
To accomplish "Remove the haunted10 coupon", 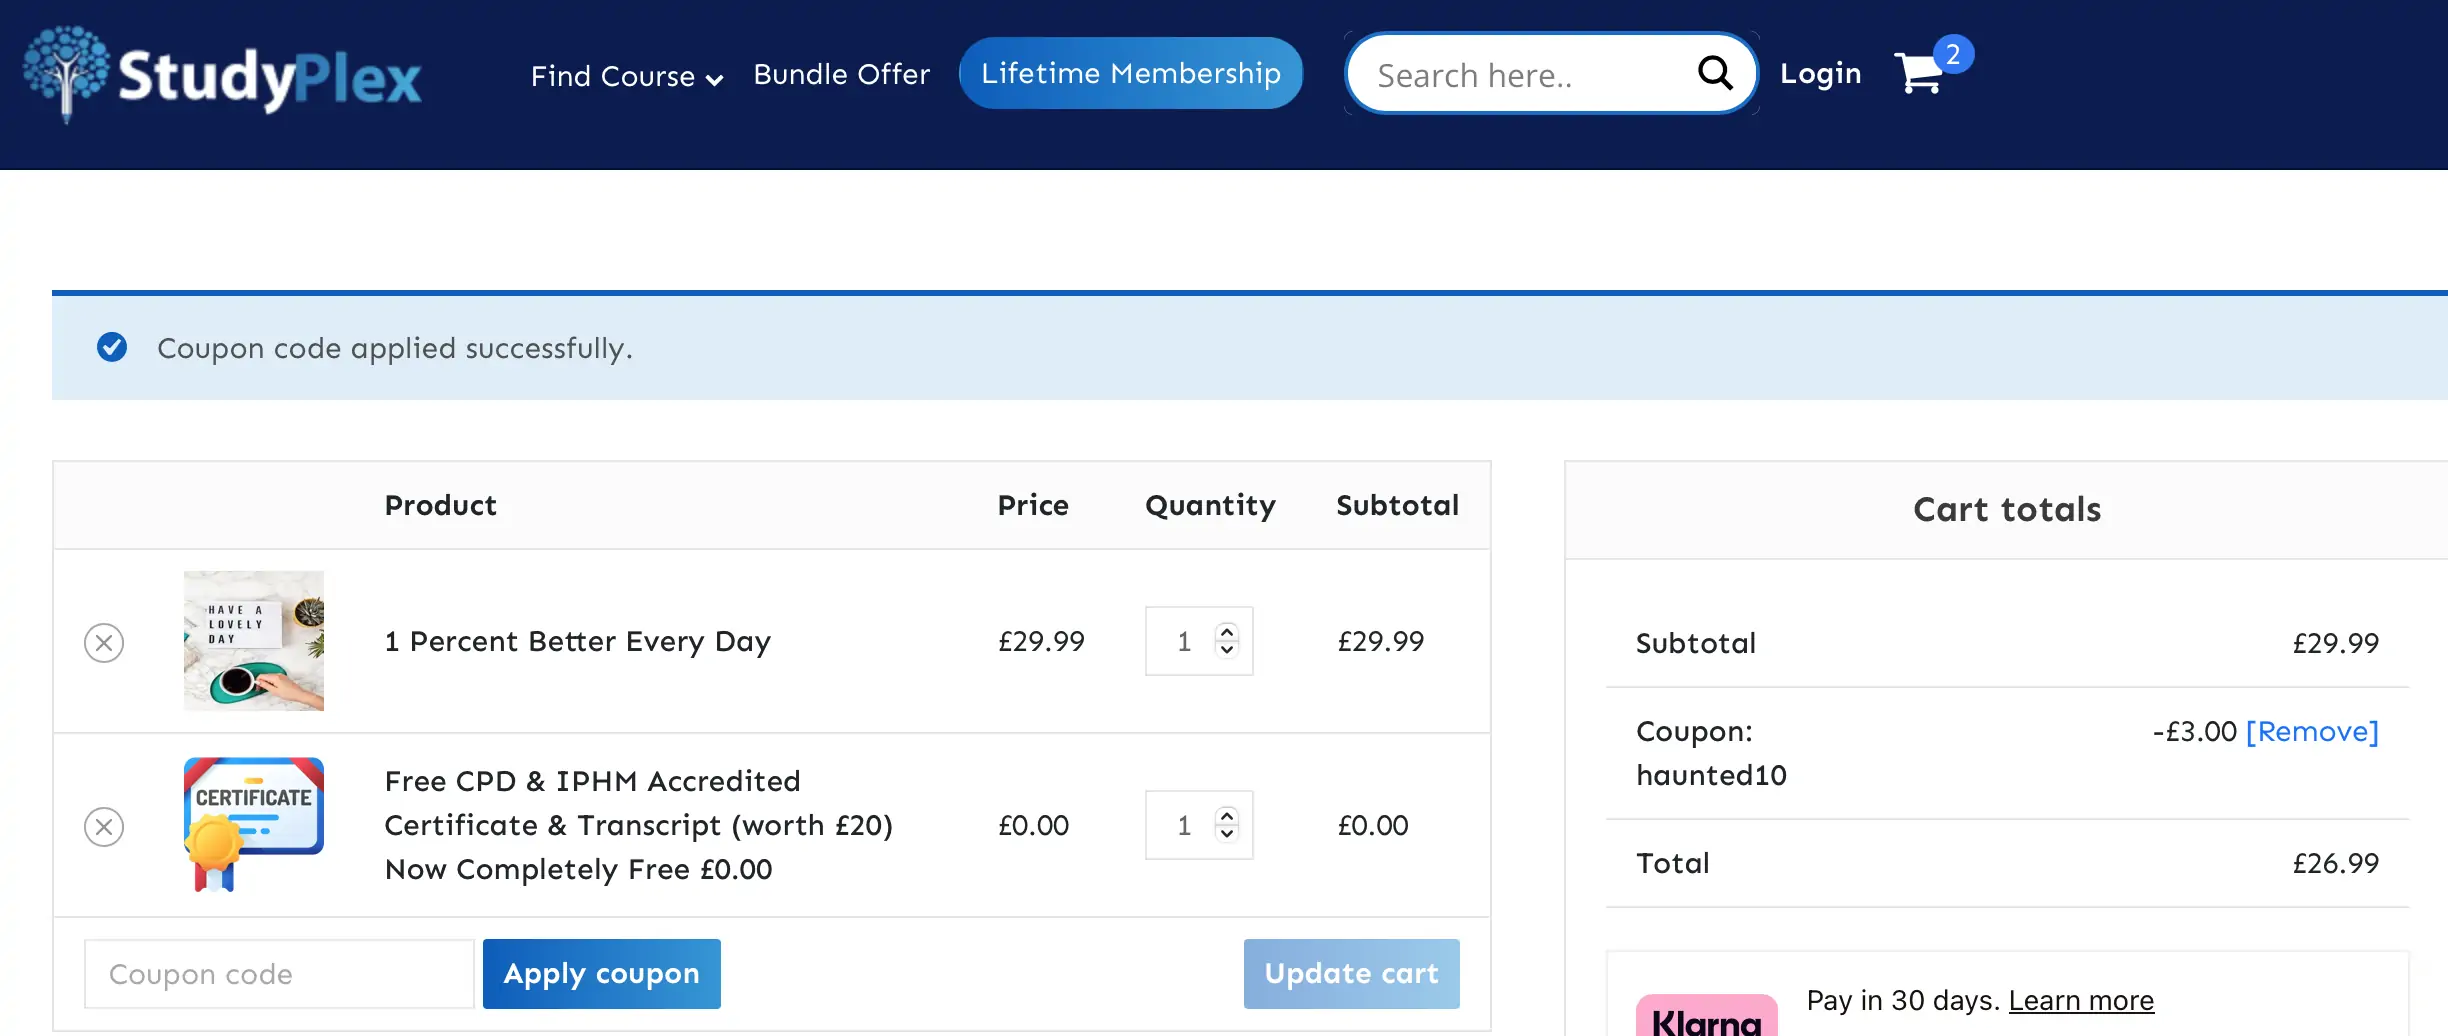I will [2312, 732].
